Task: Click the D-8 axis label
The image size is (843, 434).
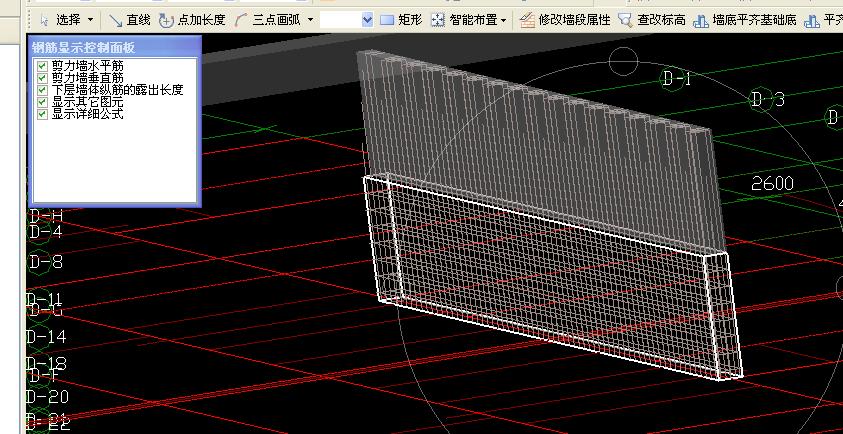Action: (x=46, y=262)
